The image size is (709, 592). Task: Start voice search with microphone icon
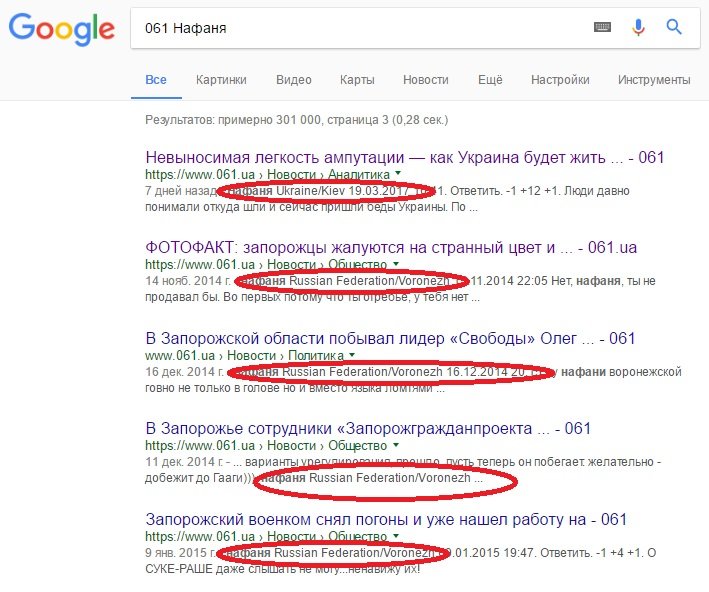point(638,28)
